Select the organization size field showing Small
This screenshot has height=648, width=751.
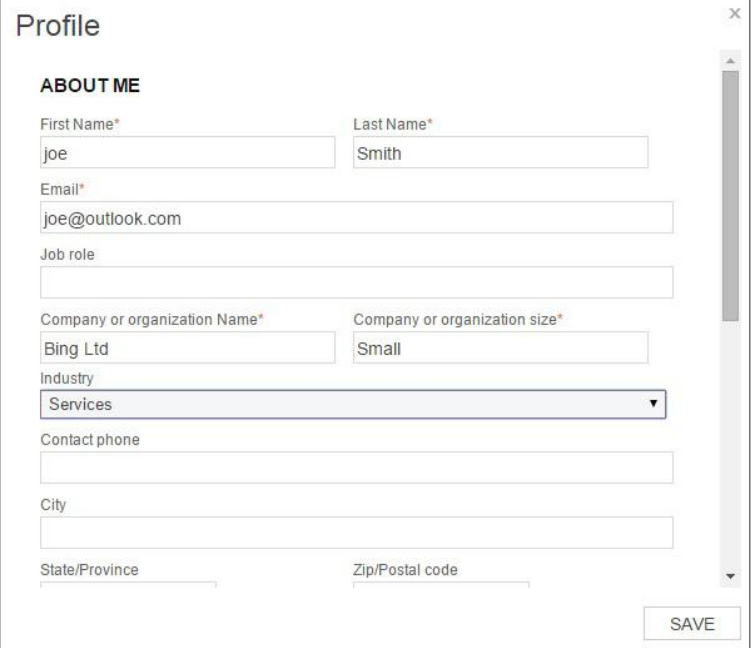(500, 347)
